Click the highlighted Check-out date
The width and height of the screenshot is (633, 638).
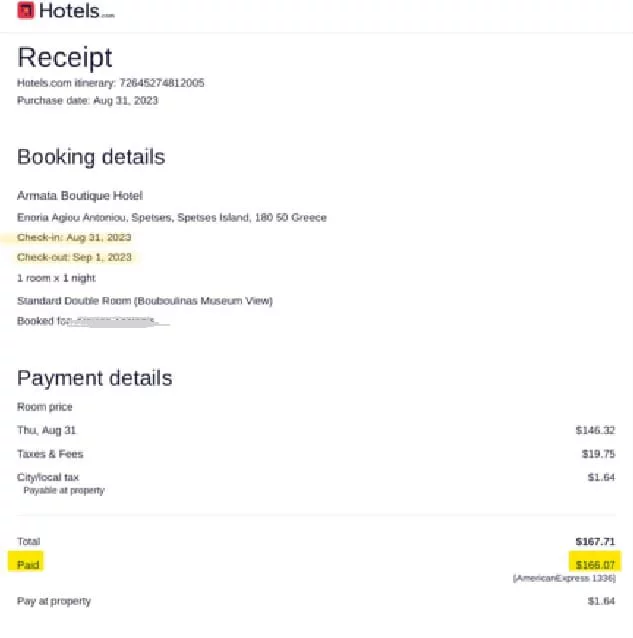coord(74,257)
